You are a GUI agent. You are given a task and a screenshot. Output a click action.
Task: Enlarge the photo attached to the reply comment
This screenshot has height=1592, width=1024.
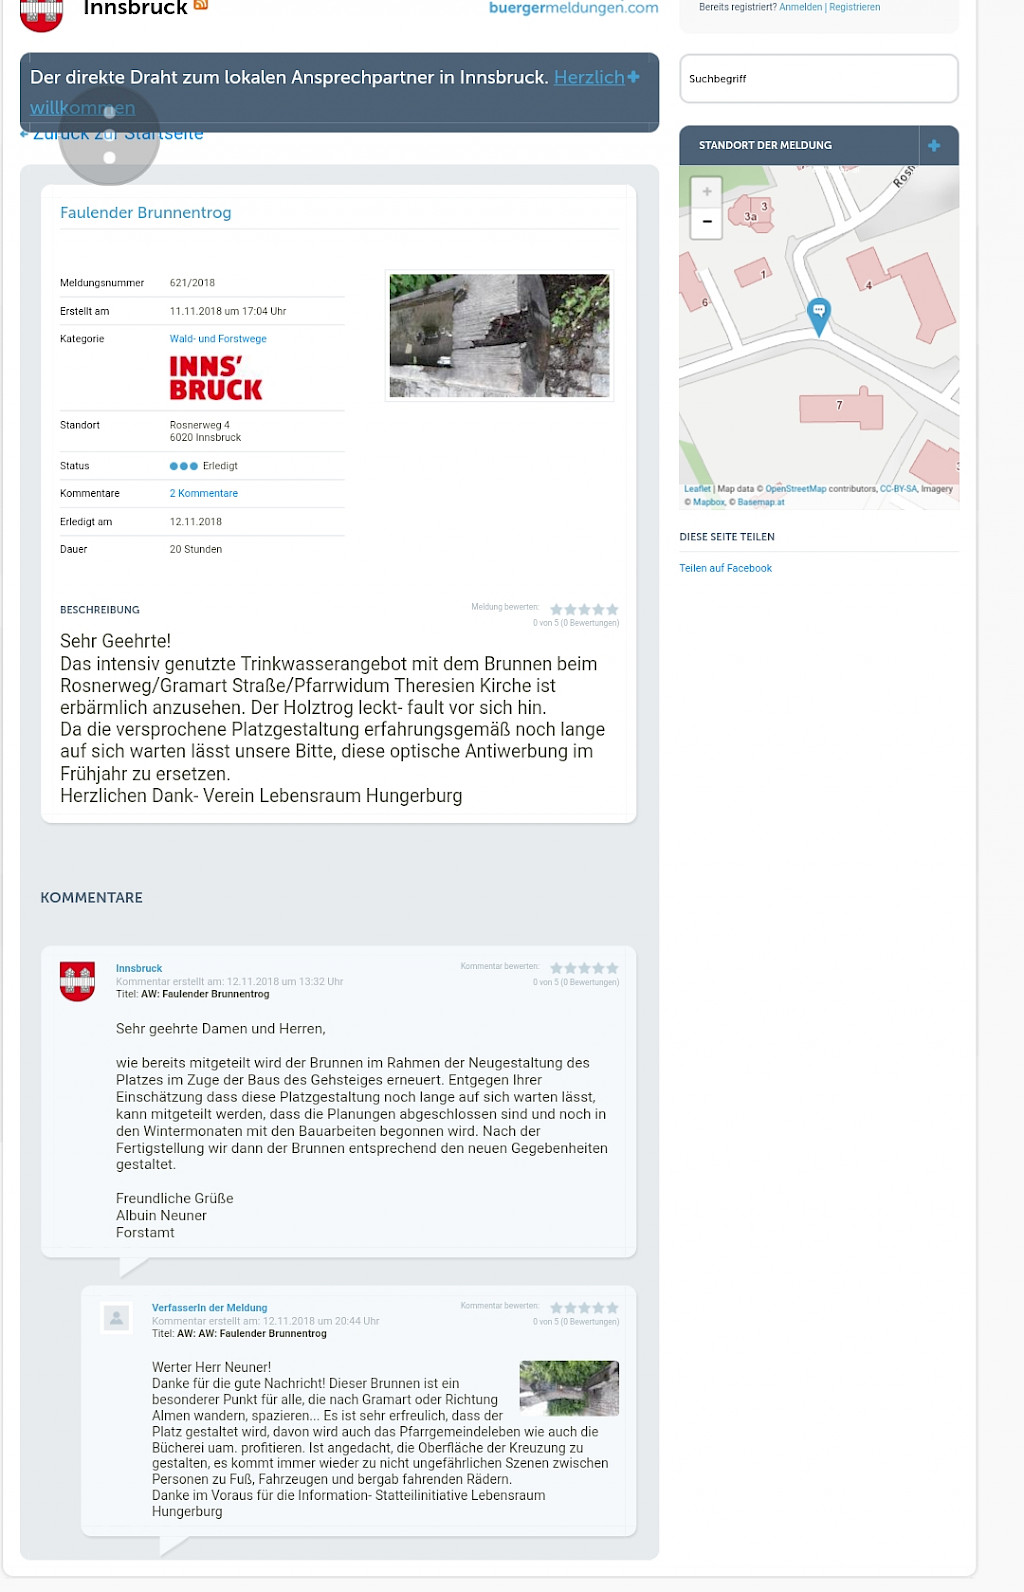click(569, 1388)
